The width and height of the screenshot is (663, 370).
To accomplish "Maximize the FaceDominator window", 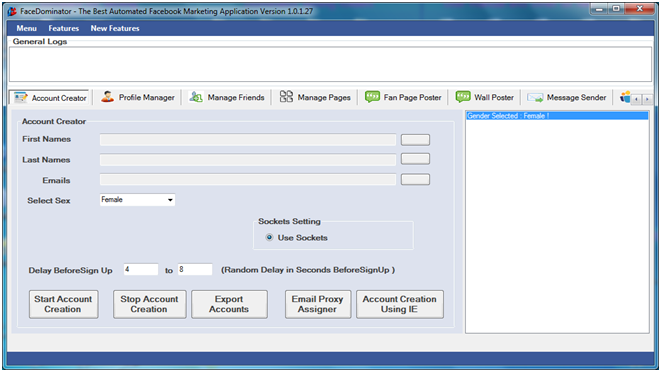I will (616, 8).
